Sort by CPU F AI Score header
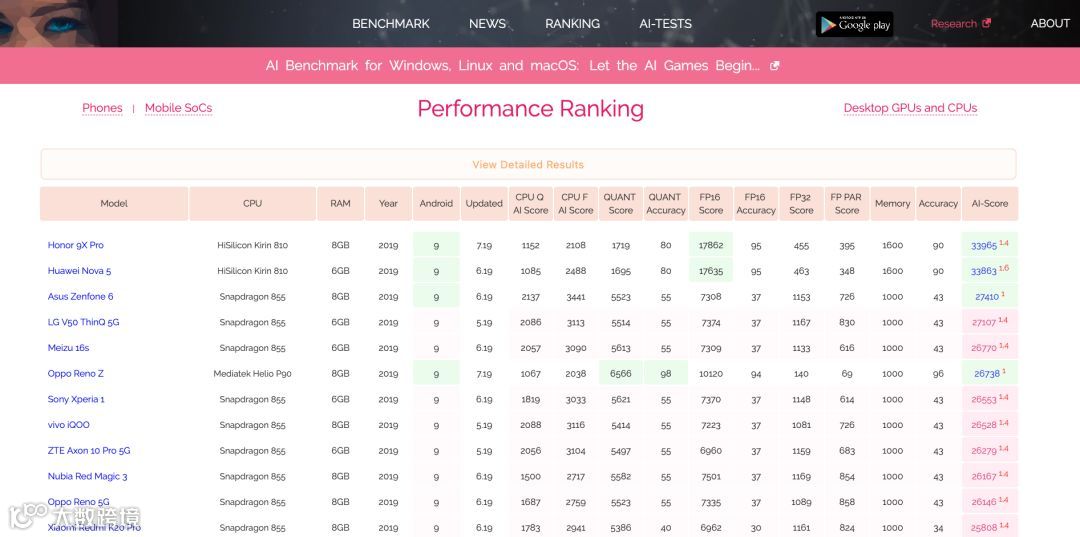This screenshot has width=1080, height=537. 575,204
